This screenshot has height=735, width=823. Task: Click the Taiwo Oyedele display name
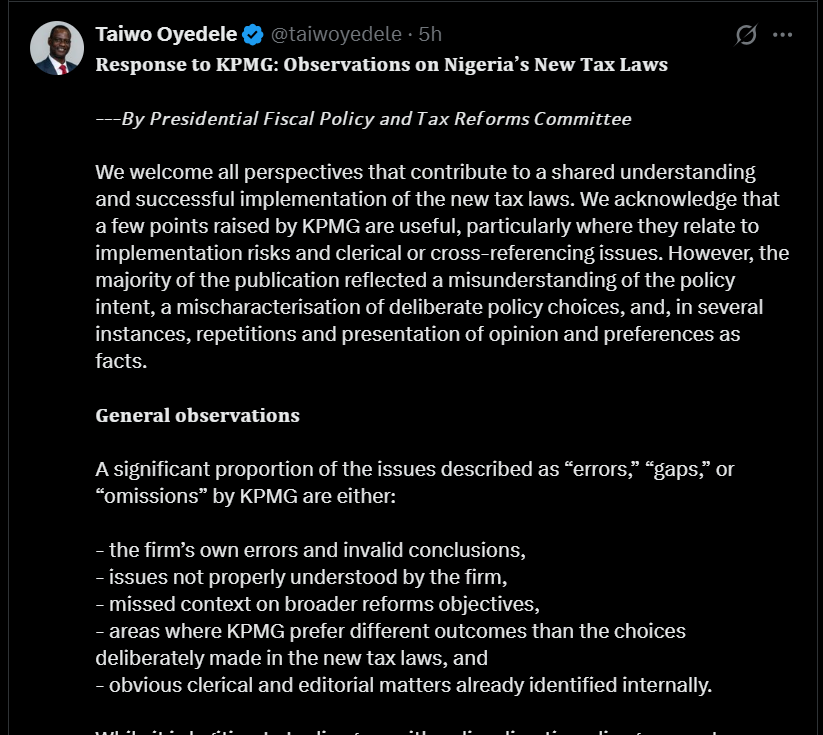166,34
